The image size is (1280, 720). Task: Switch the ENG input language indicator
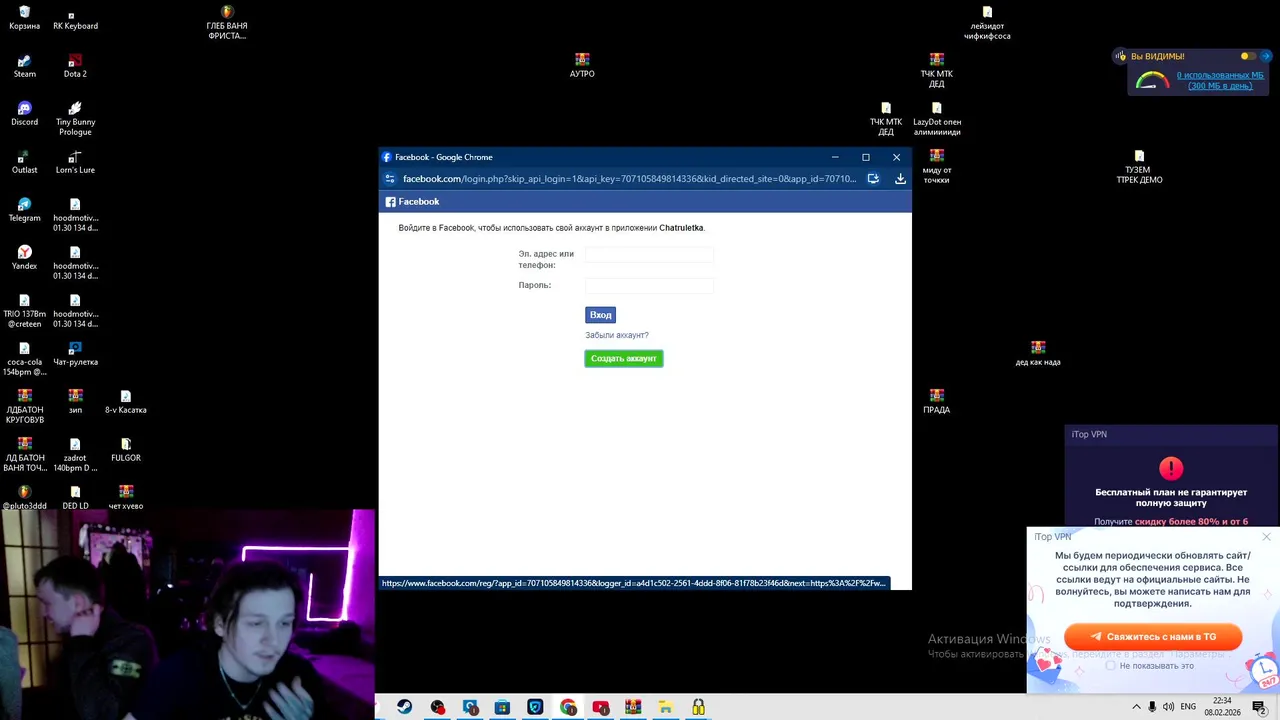click(1188, 707)
